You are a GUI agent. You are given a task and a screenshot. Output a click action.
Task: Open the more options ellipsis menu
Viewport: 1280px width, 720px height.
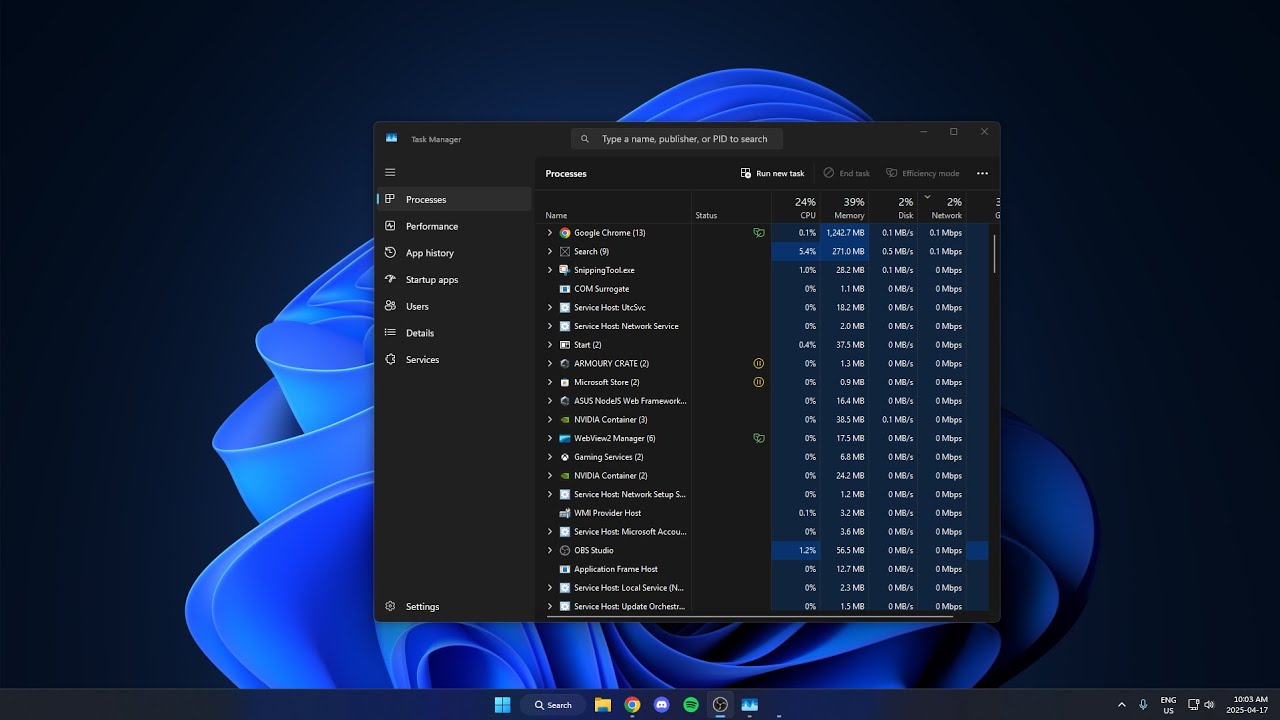[982, 173]
